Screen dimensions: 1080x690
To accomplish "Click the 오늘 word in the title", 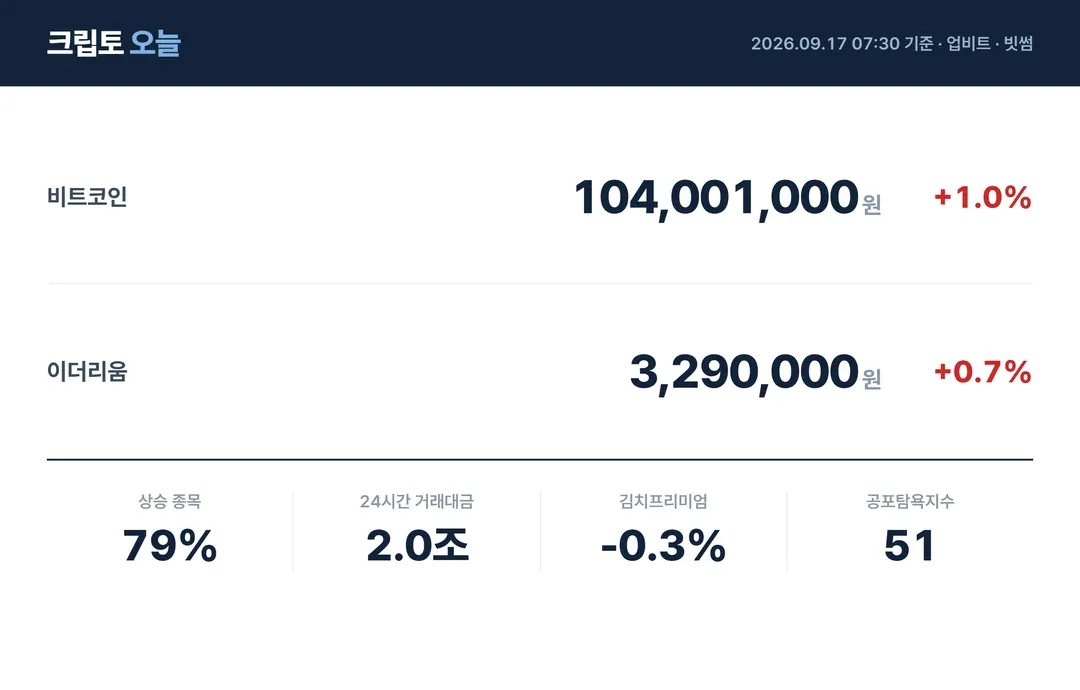I will (155, 43).
